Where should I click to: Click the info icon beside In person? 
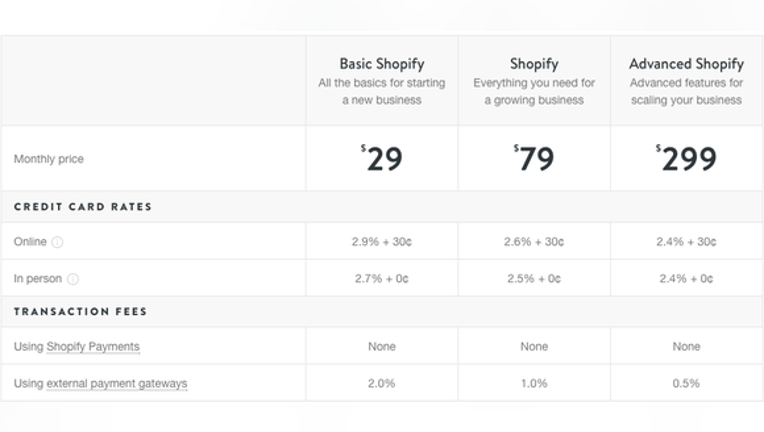tap(73, 279)
